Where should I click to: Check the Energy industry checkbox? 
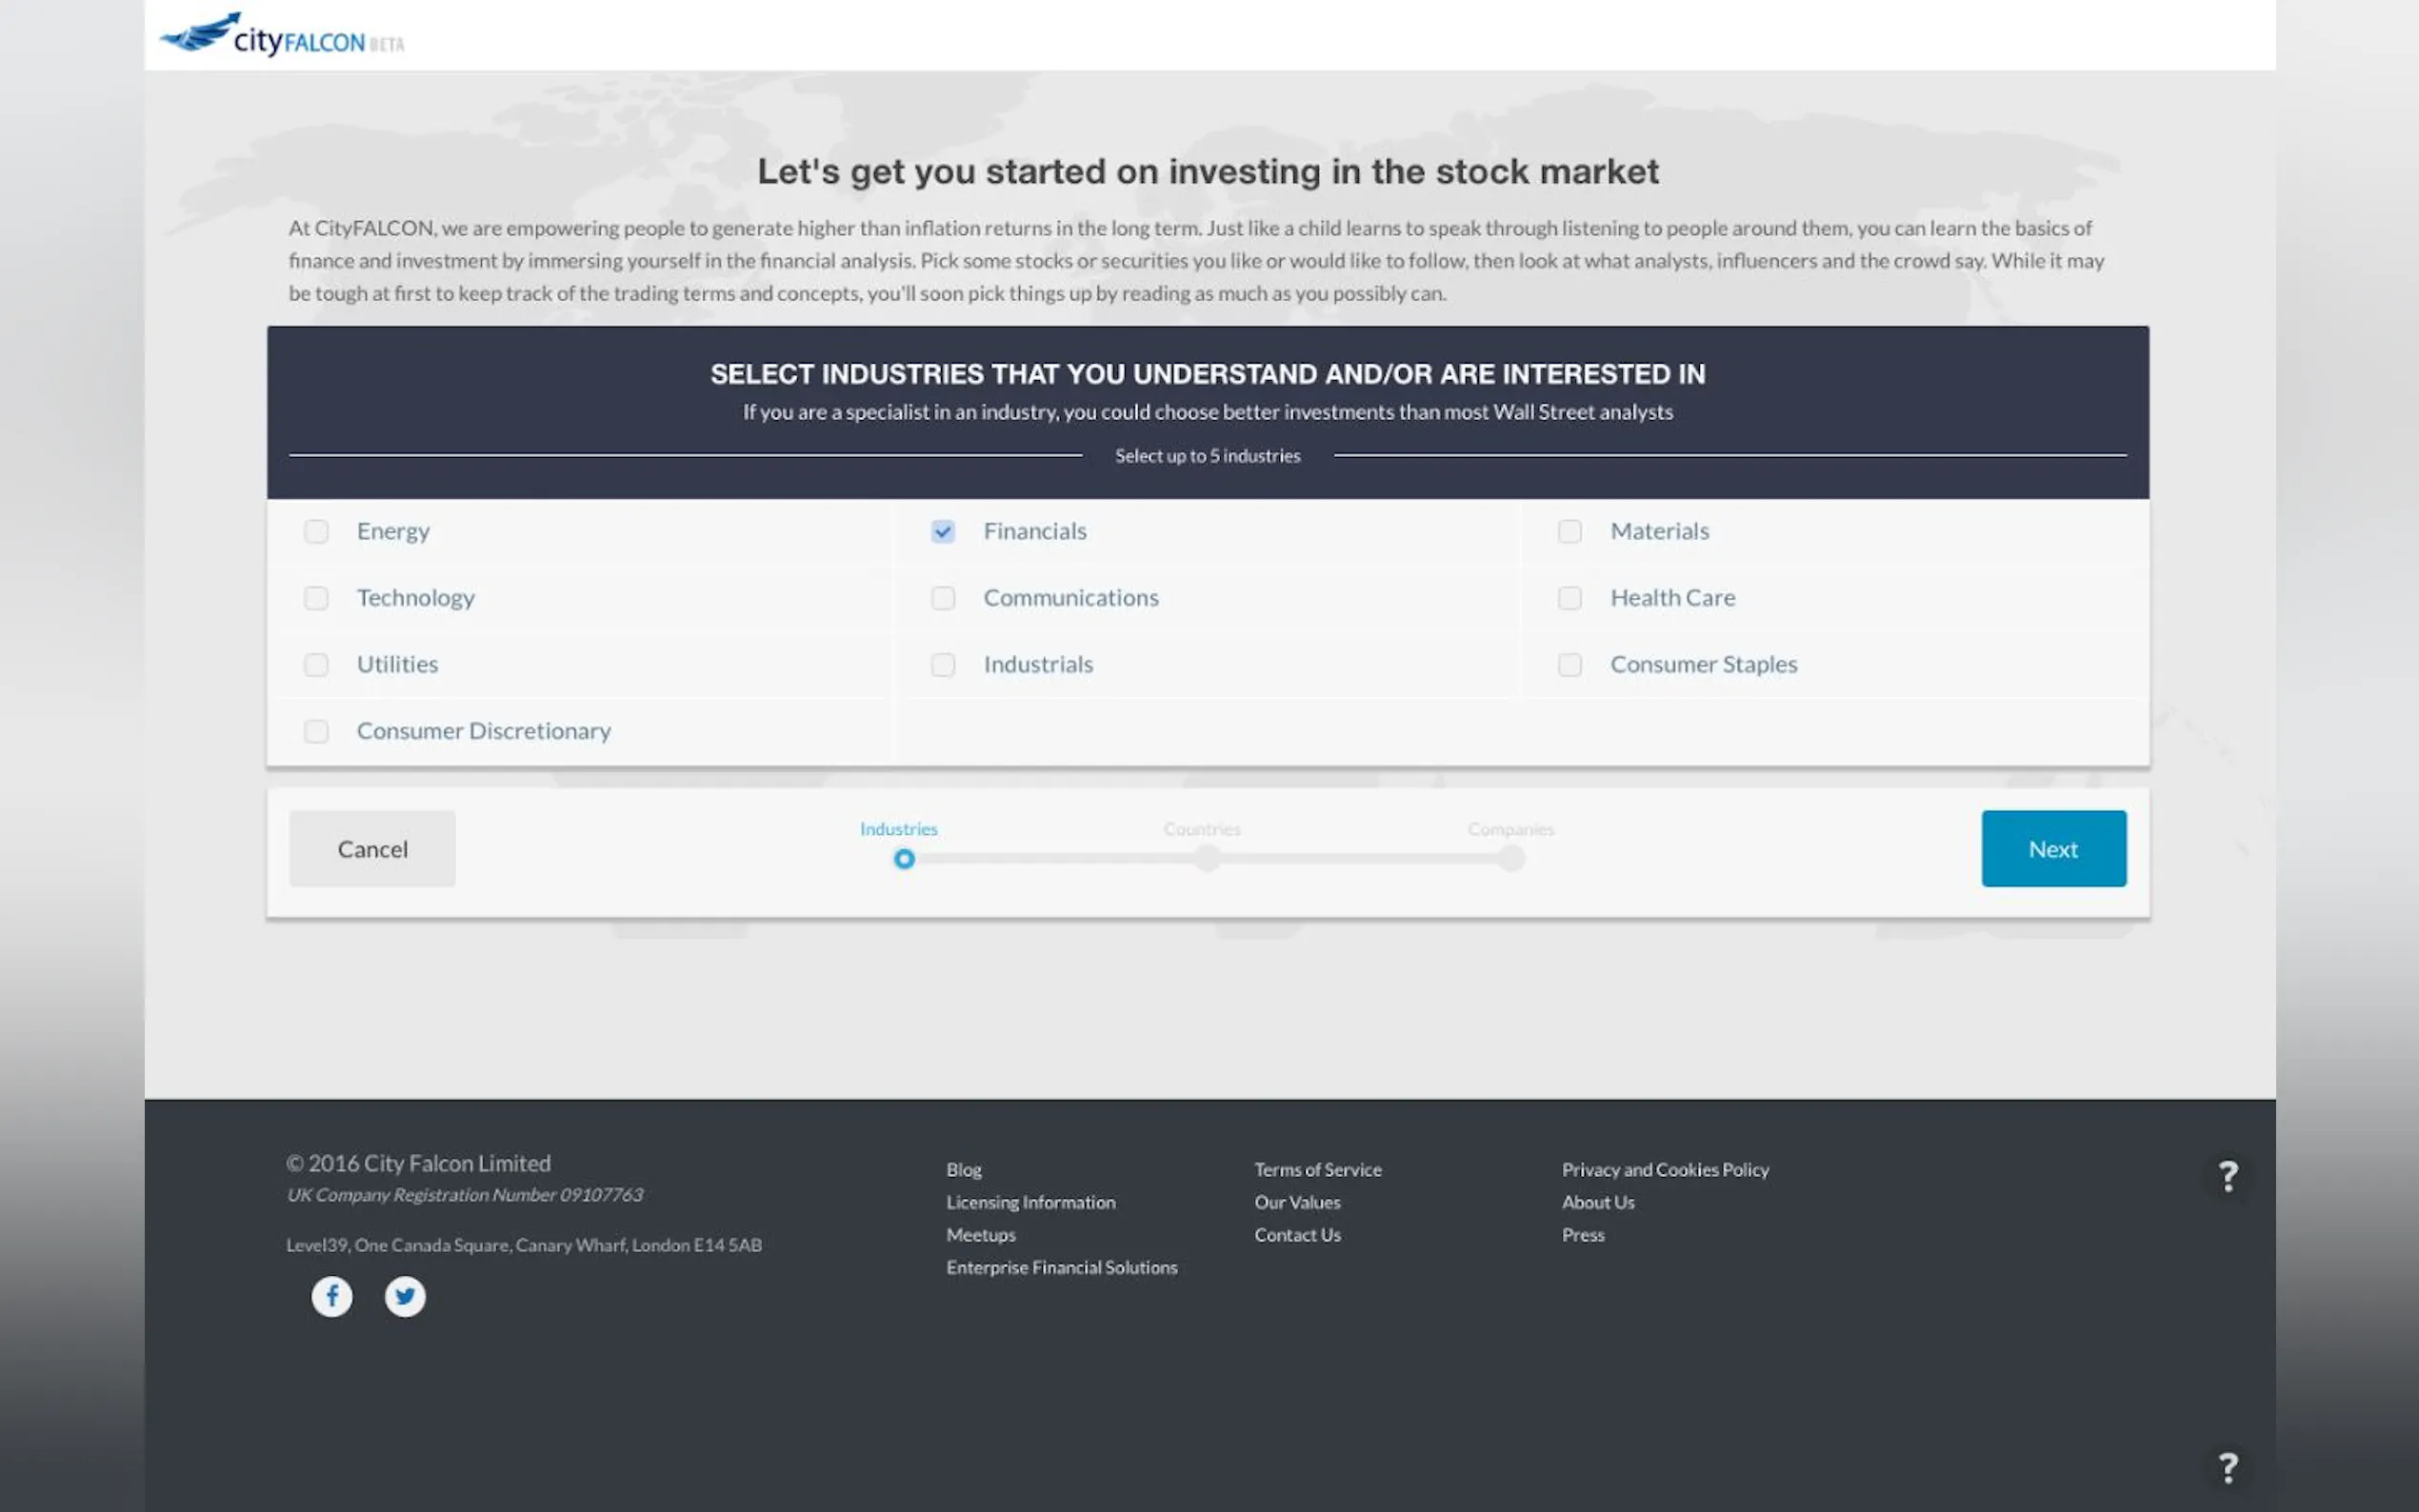(316, 531)
